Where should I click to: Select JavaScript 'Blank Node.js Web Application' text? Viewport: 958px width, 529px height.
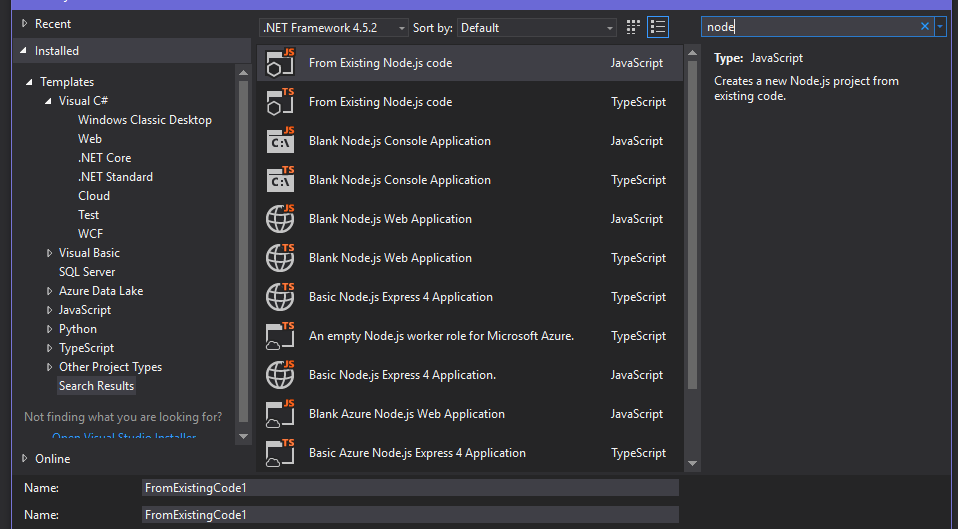(x=390, y=219)
